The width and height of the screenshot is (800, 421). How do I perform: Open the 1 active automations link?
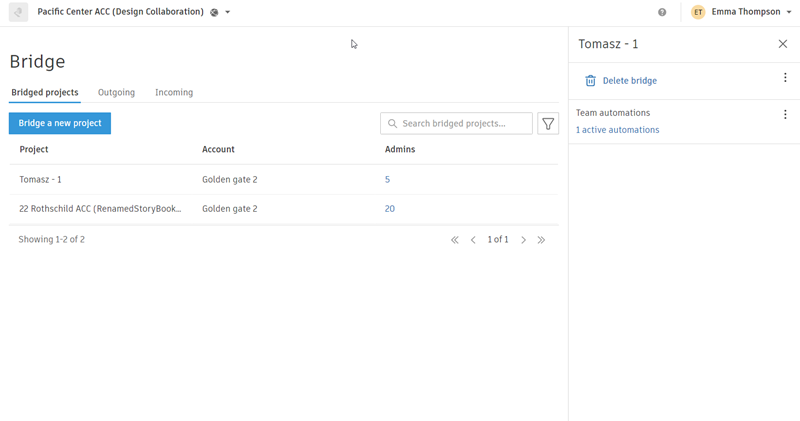617,130
